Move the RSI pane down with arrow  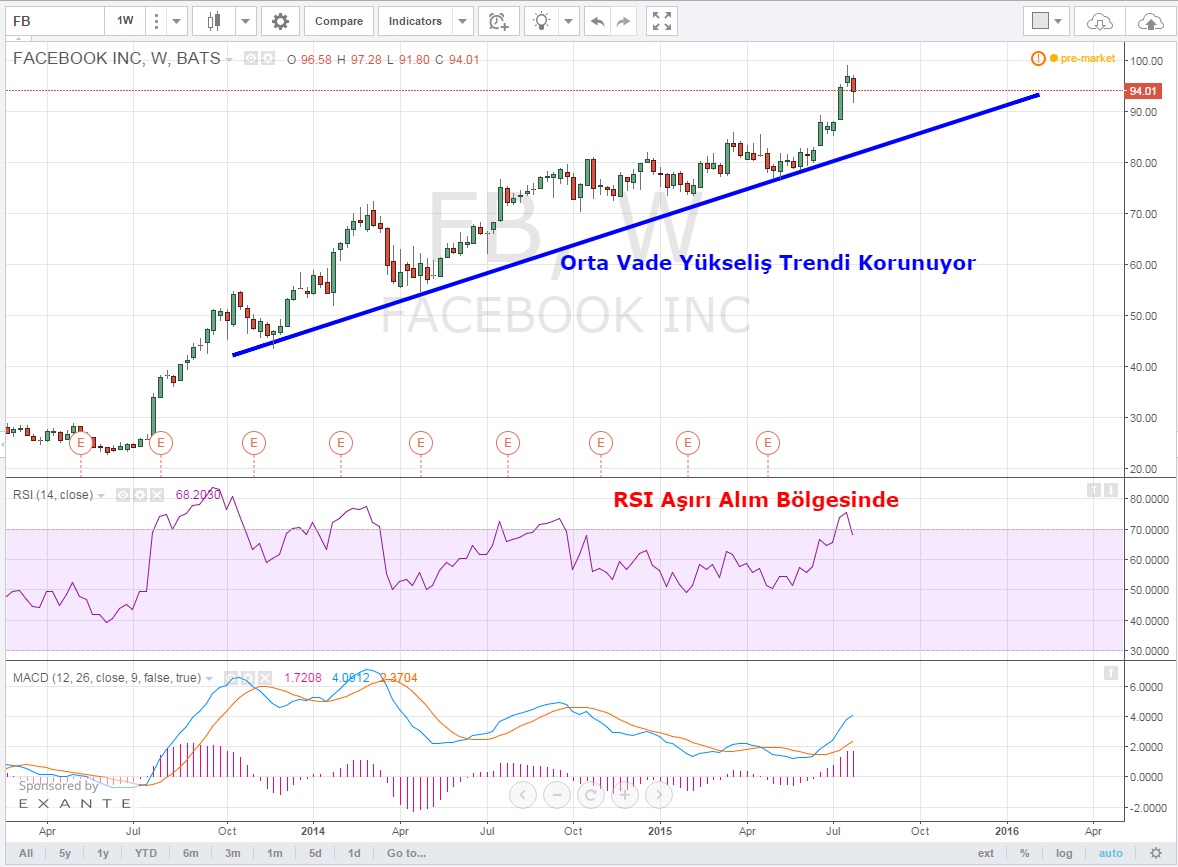click(x=1111, y=491)
